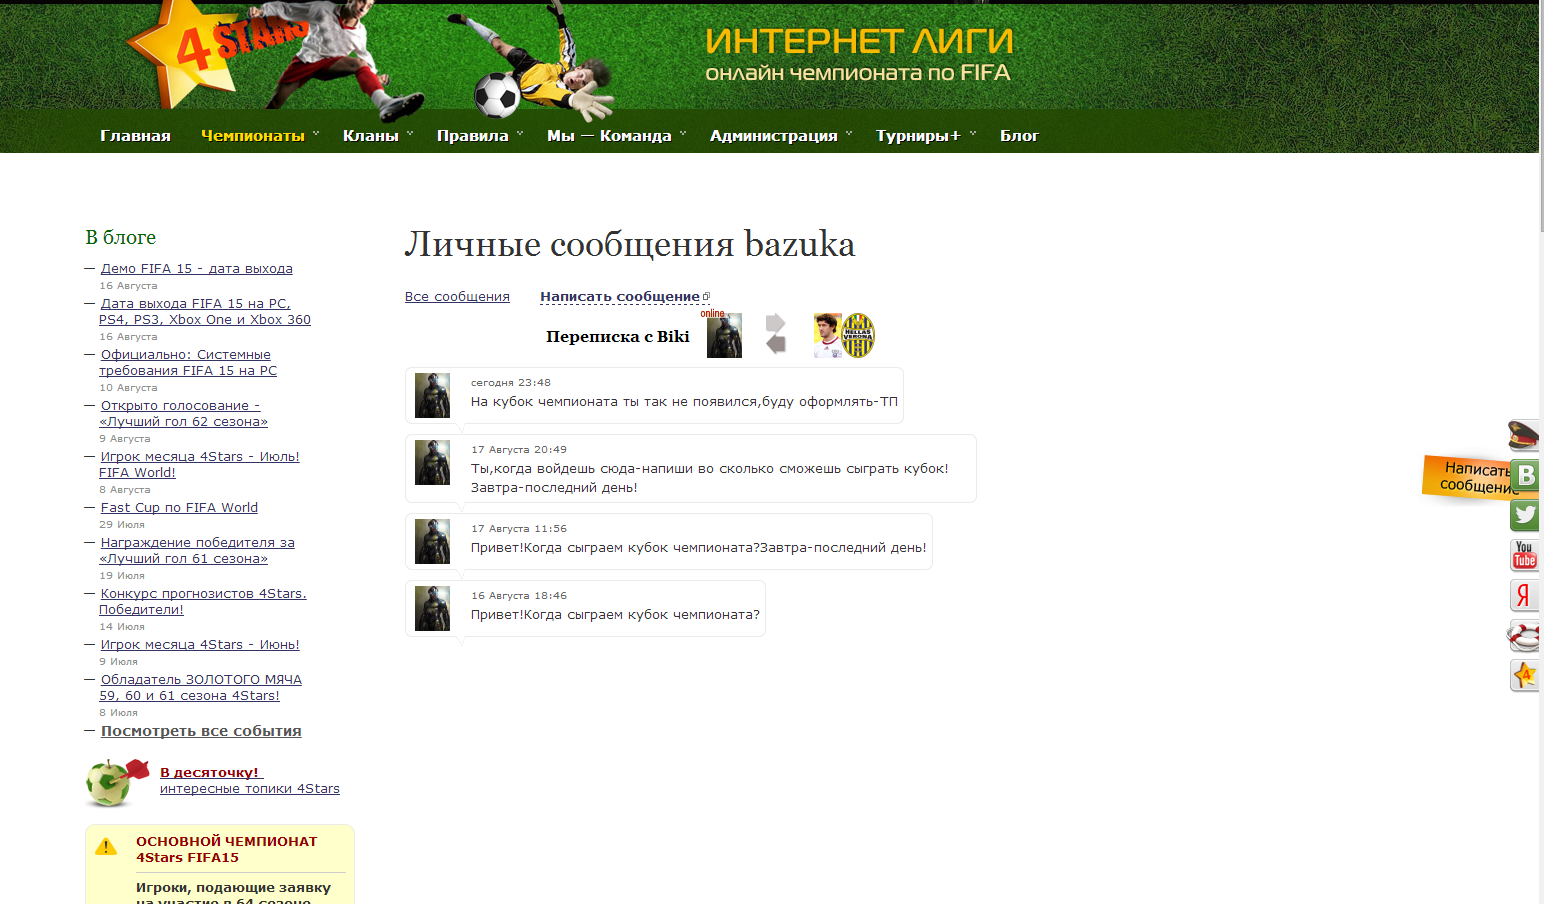
Task: Open 'Дата выхода FIFA 15 на PC' post
Action: pos(205,312)
